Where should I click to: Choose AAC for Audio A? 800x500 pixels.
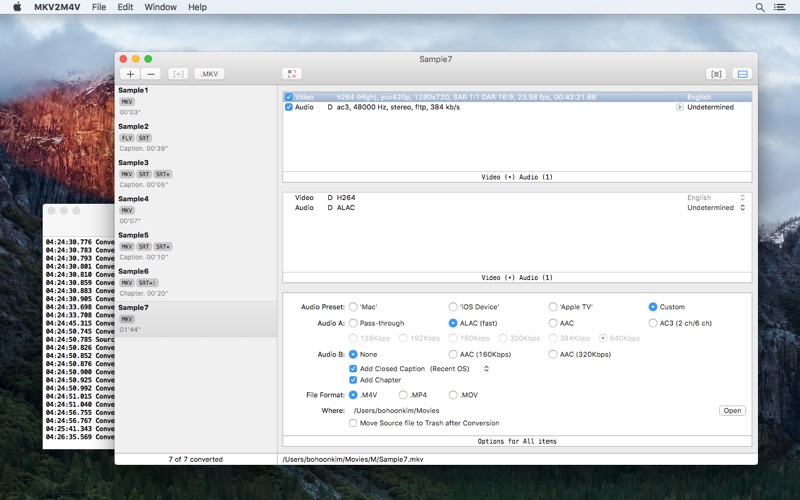click(553, 323)
